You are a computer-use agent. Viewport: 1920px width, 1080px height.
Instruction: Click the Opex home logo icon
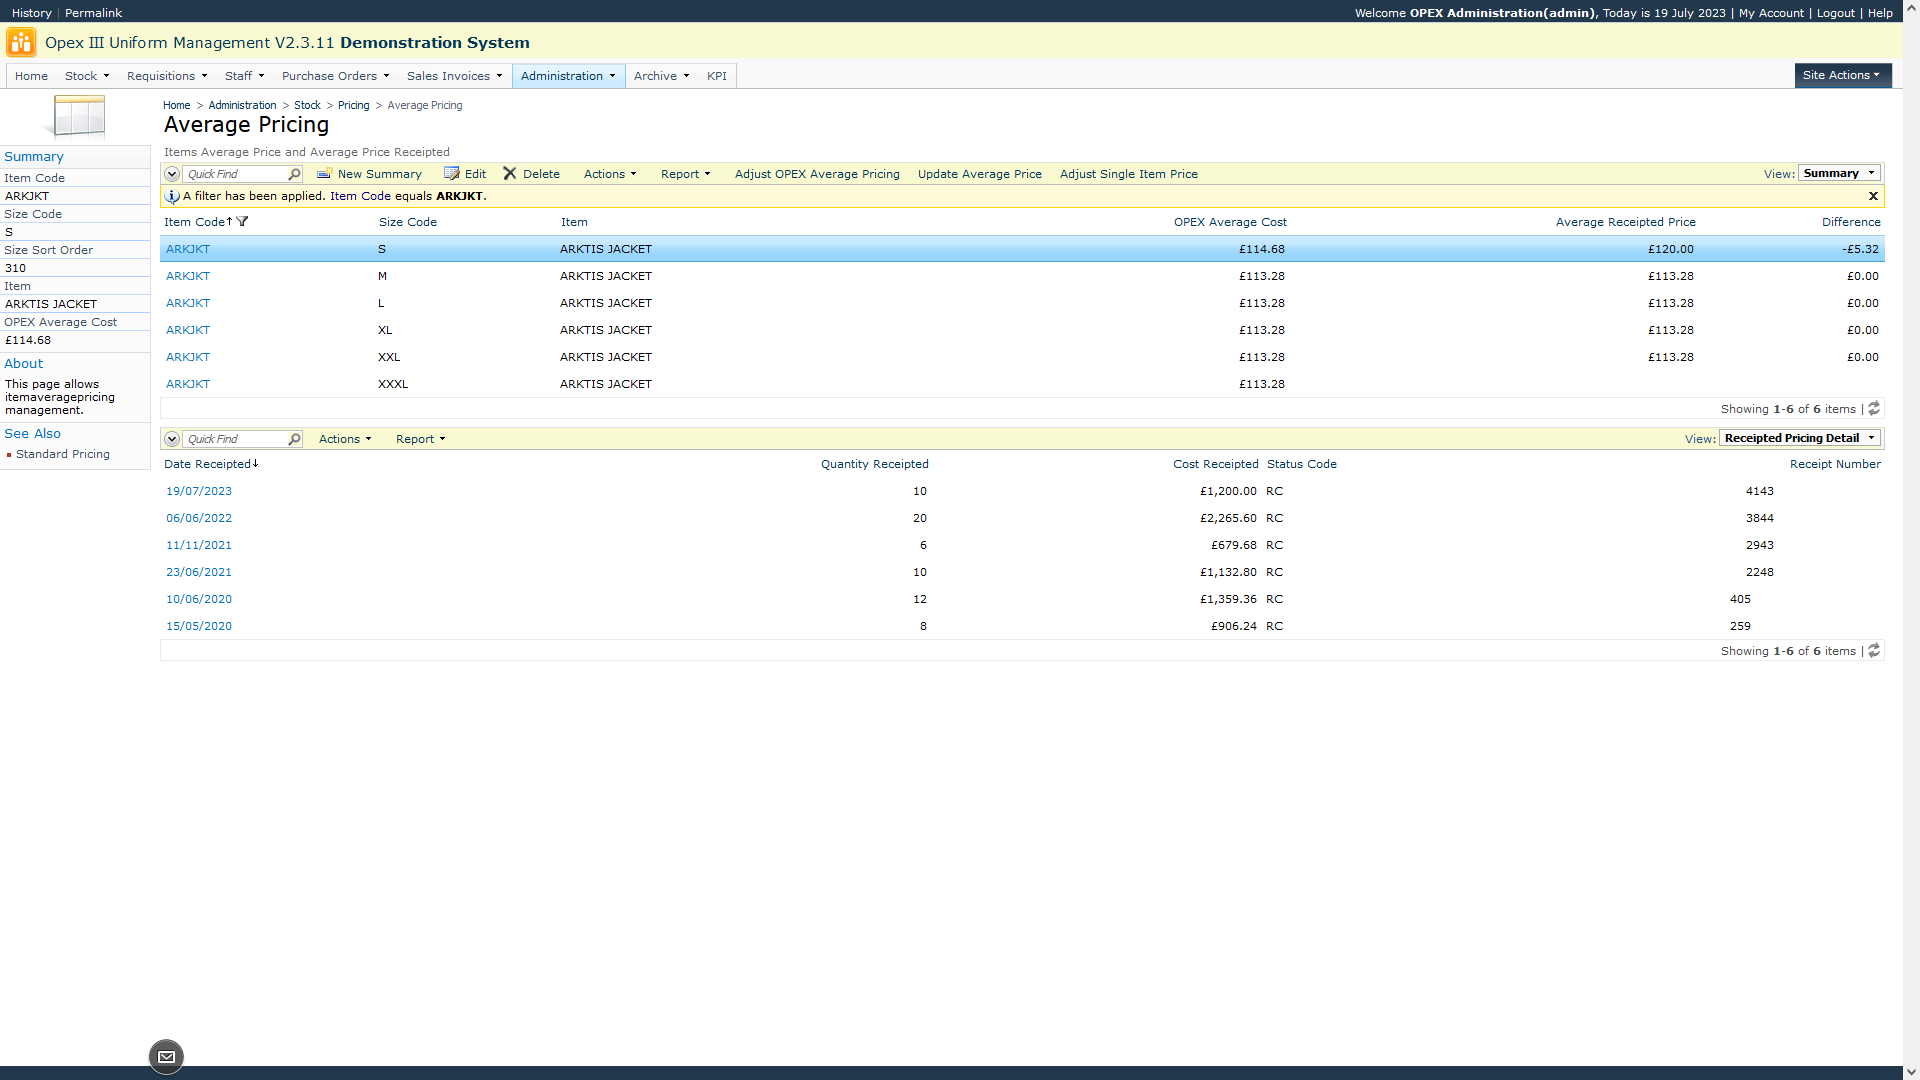tap(21, 43)
